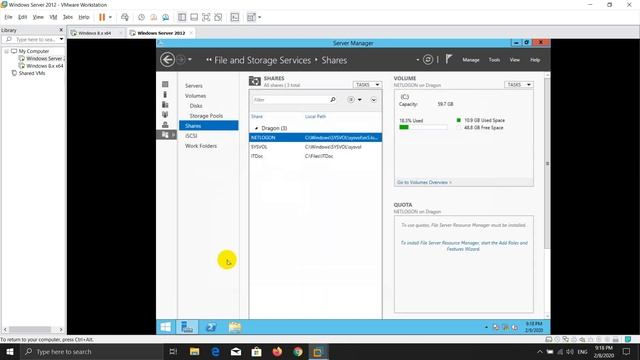Refresh the Server Manager view

pyautogui.click(x=427, y=60)
